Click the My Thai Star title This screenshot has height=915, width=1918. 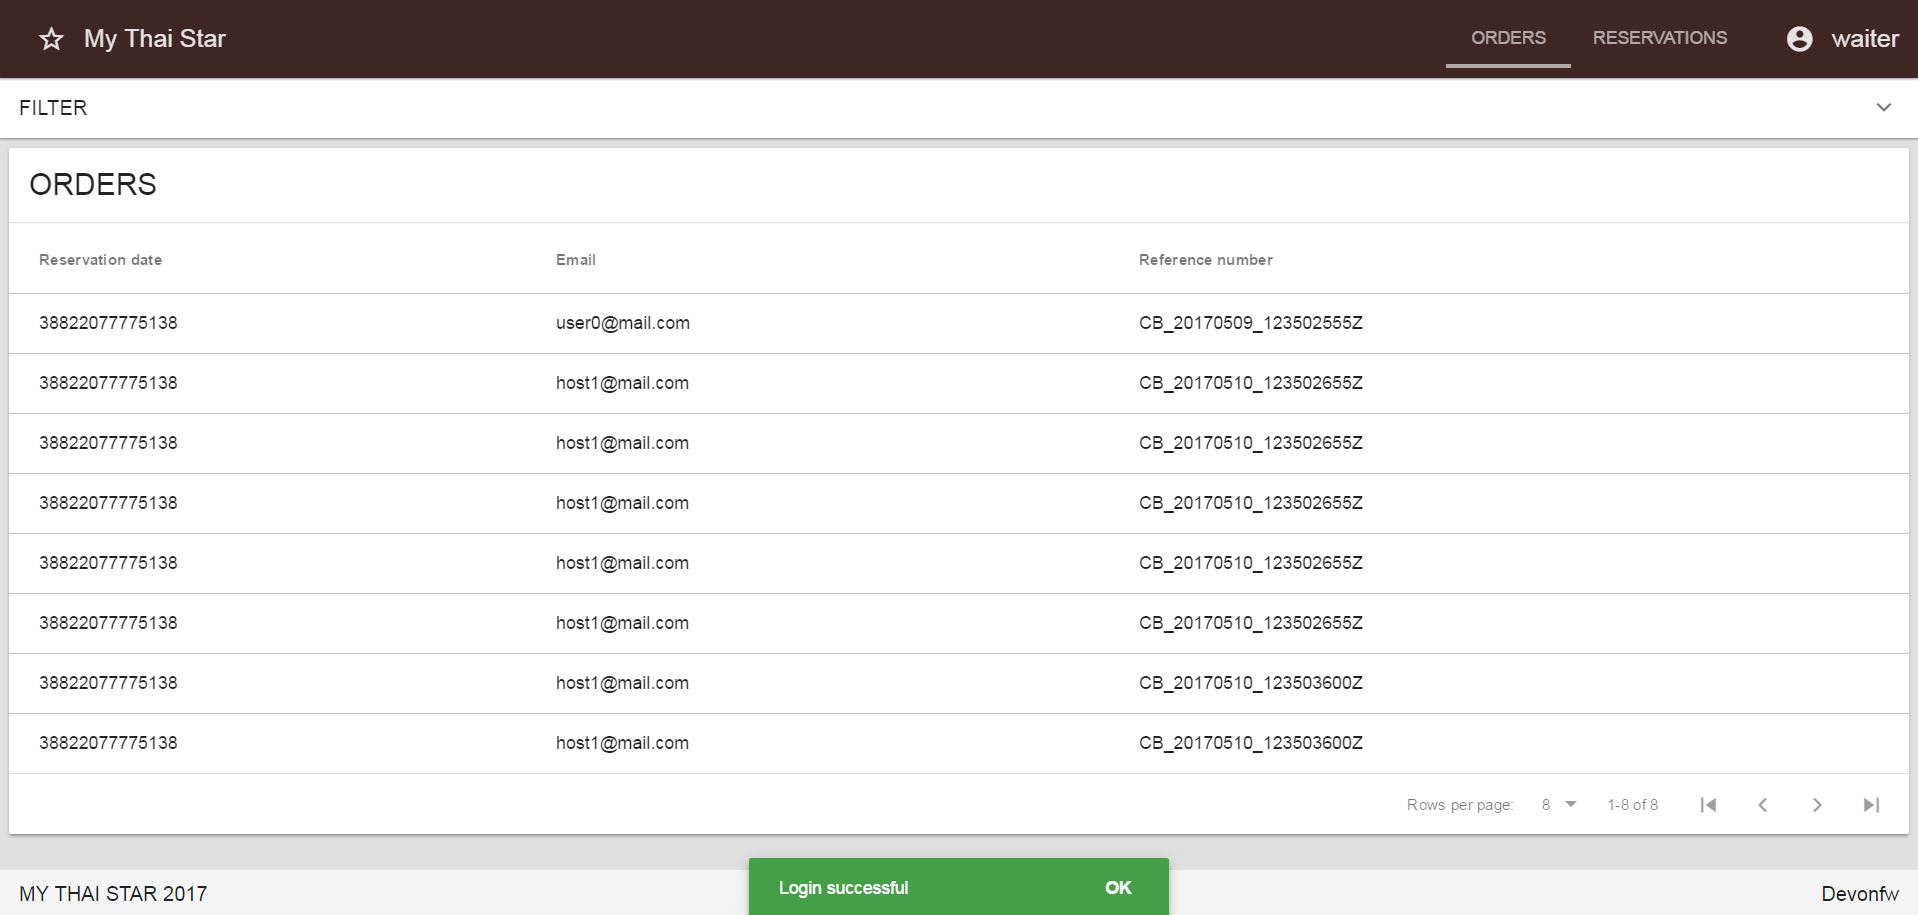pyautogui.click(x=155, y=39)
